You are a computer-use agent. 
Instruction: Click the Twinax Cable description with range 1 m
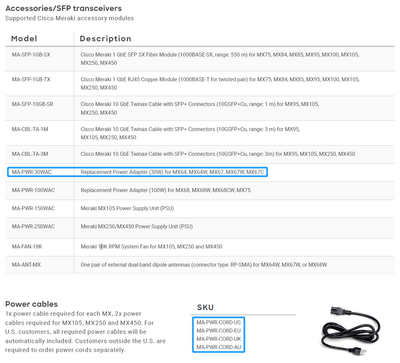pos(200,108)
